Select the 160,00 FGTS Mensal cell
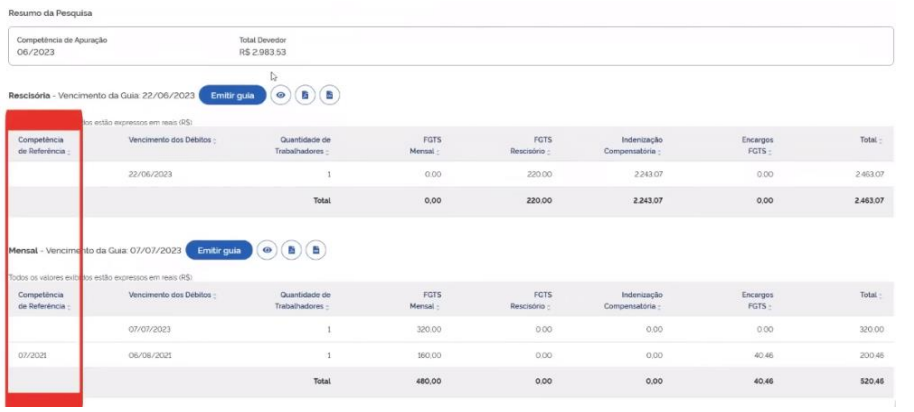914x412 pixels. pos(428,355)
